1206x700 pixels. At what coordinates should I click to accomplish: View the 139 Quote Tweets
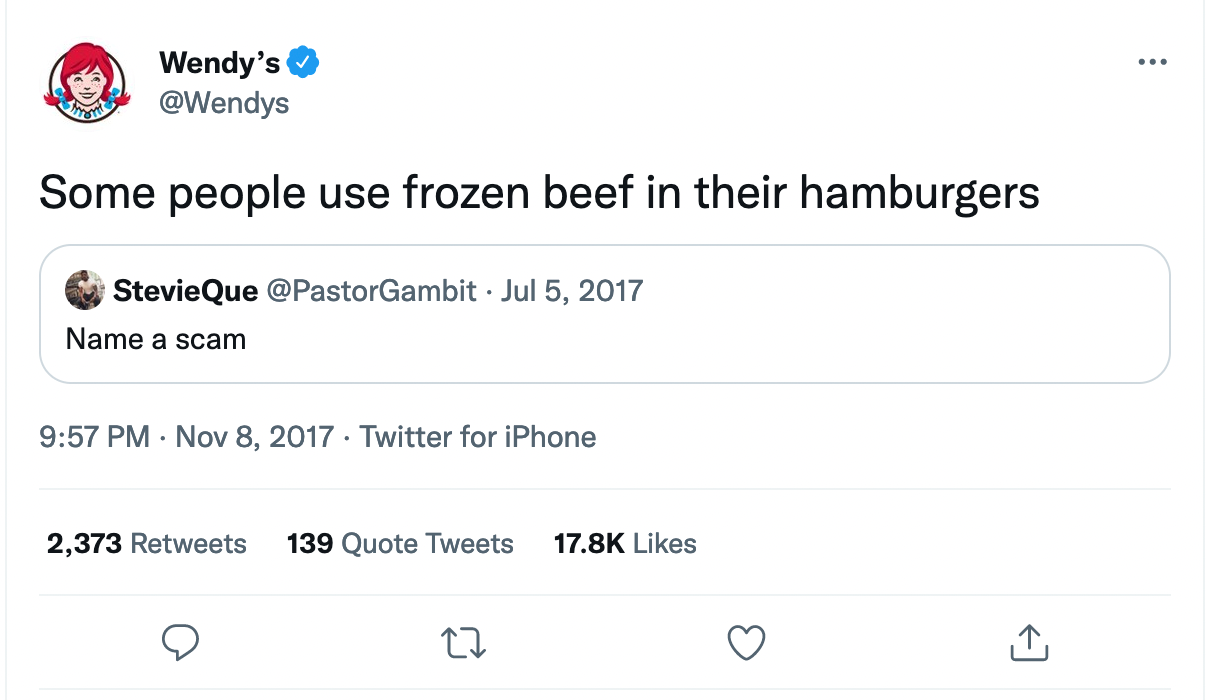[400, 544]
